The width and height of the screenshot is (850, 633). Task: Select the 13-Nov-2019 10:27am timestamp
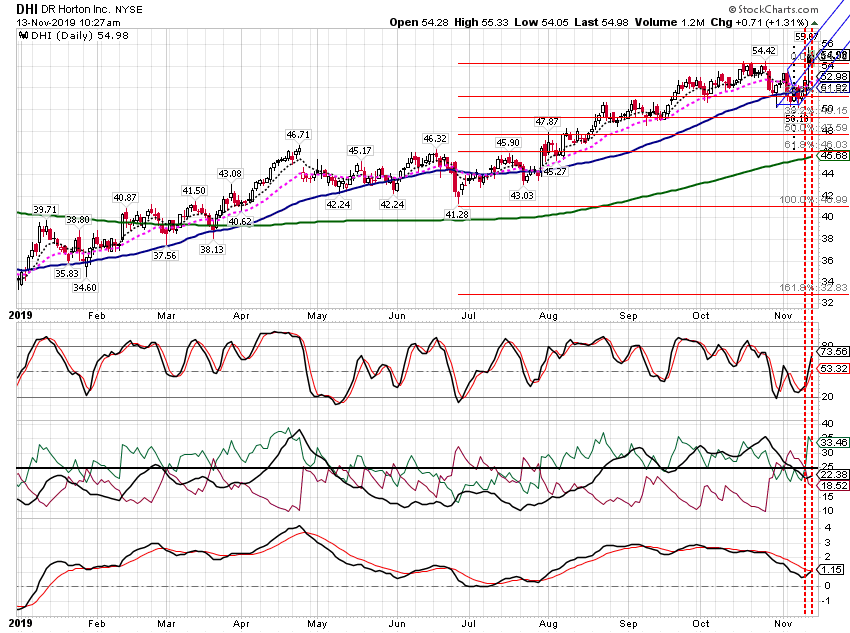(68, 23)
